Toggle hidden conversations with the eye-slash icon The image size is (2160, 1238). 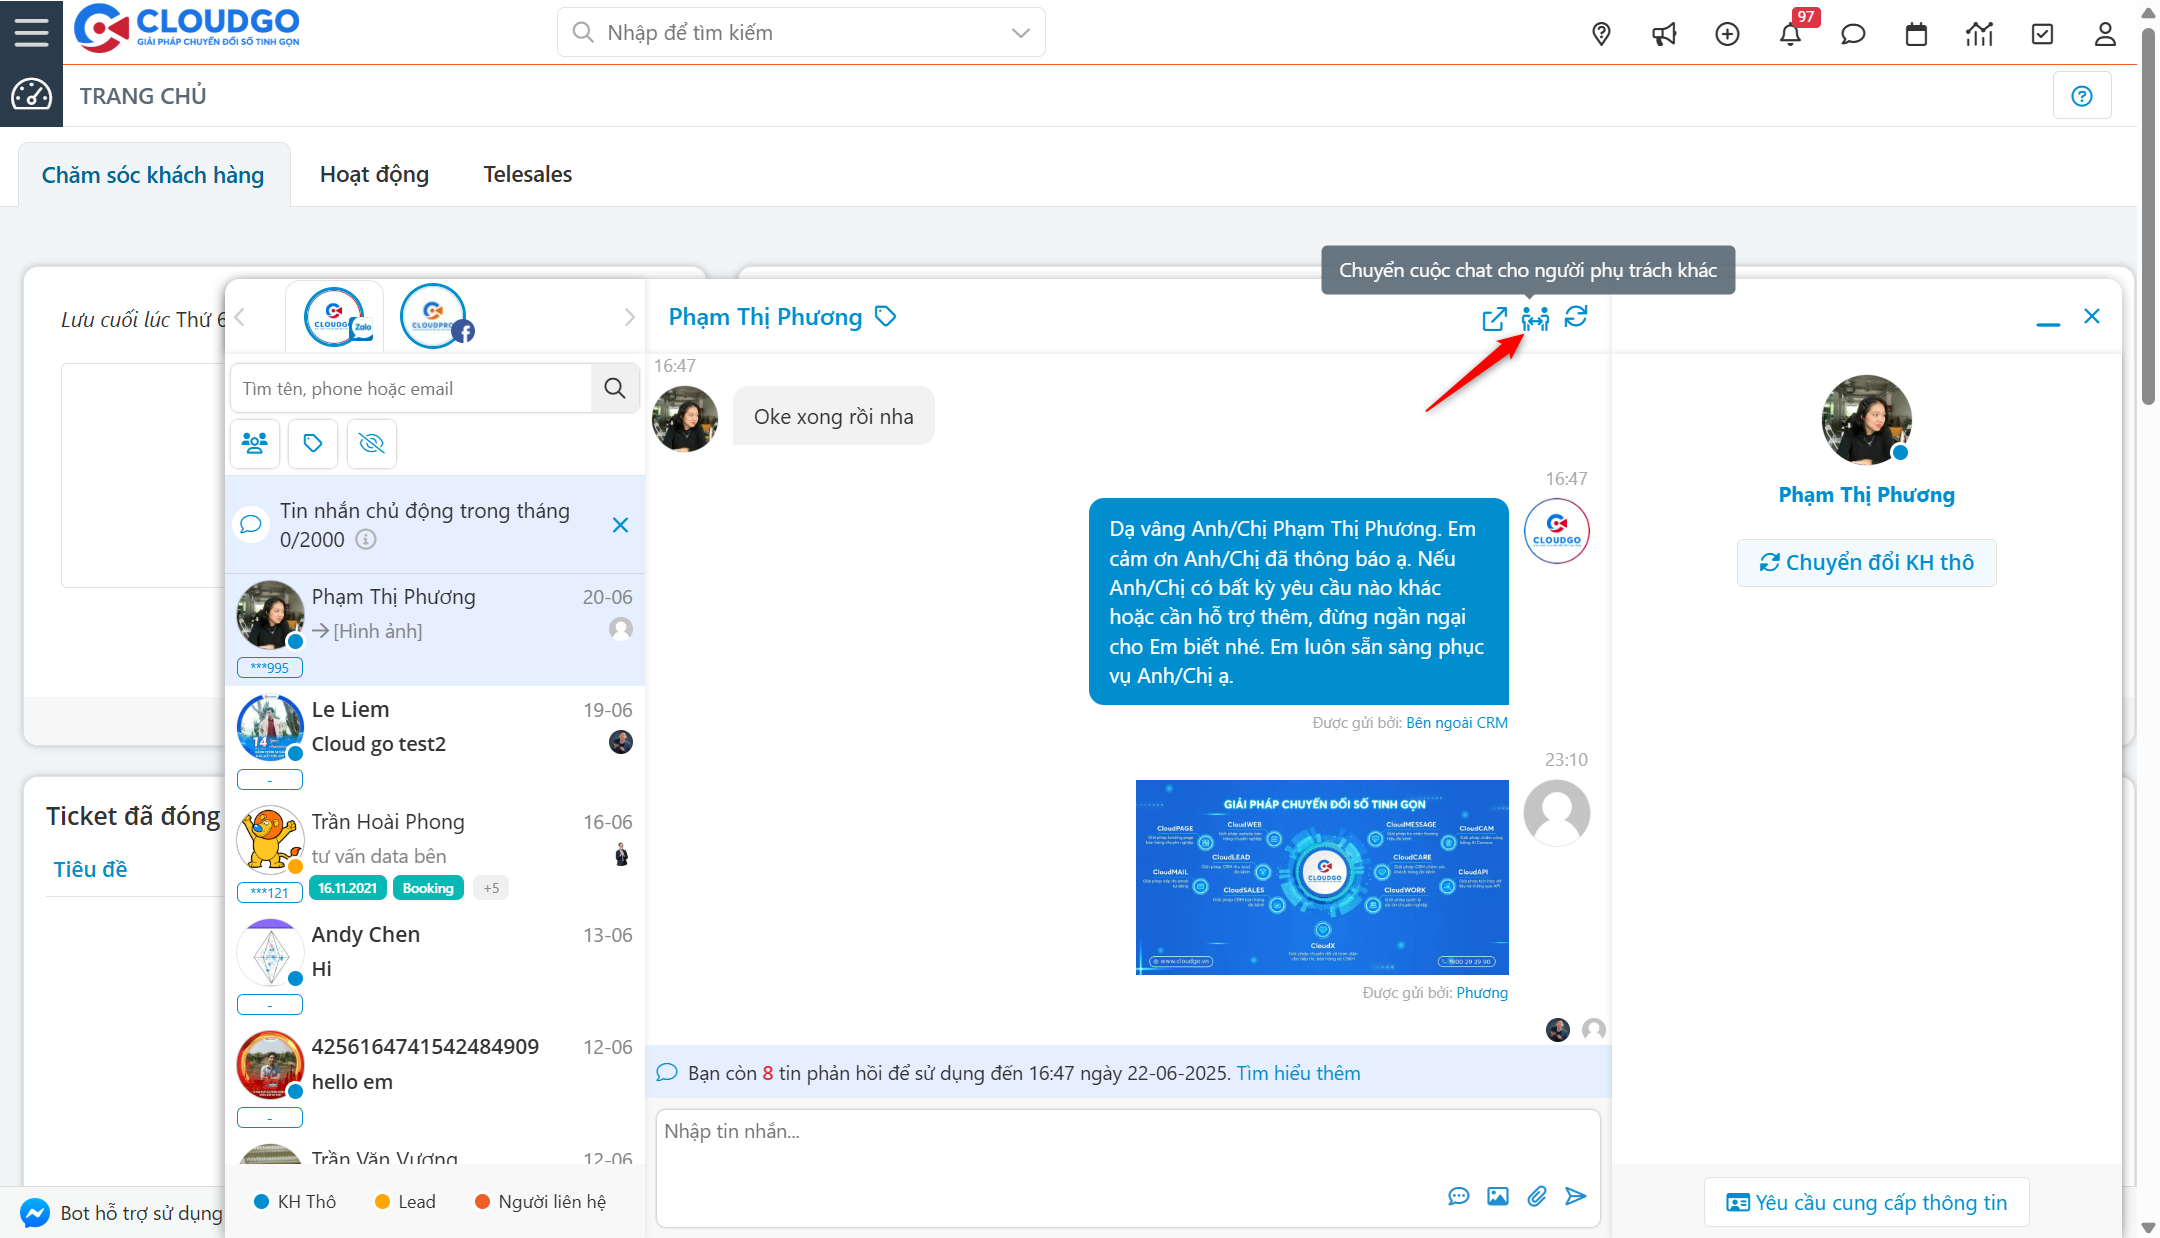[371, 443]
